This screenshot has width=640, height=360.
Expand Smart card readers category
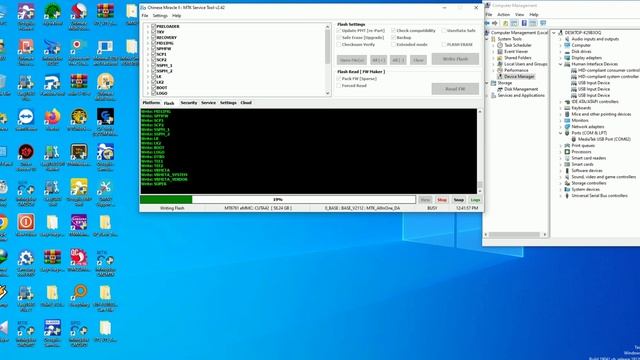pos(560,158)
